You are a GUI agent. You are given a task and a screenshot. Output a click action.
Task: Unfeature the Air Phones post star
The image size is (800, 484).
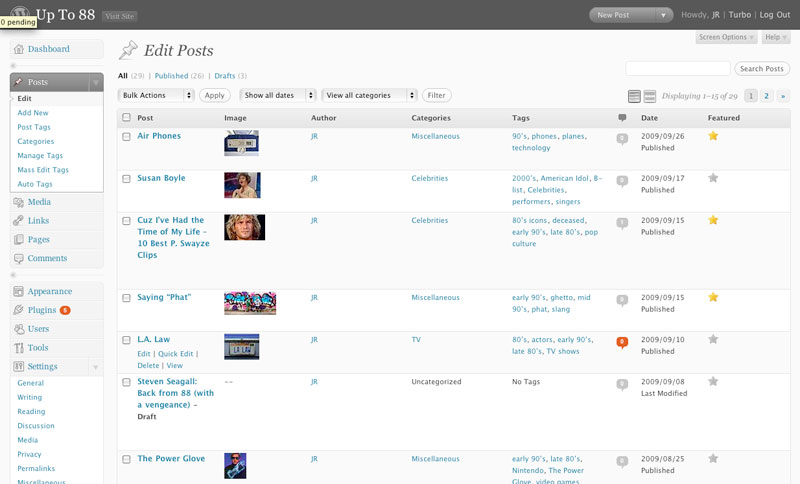[713, 136]
